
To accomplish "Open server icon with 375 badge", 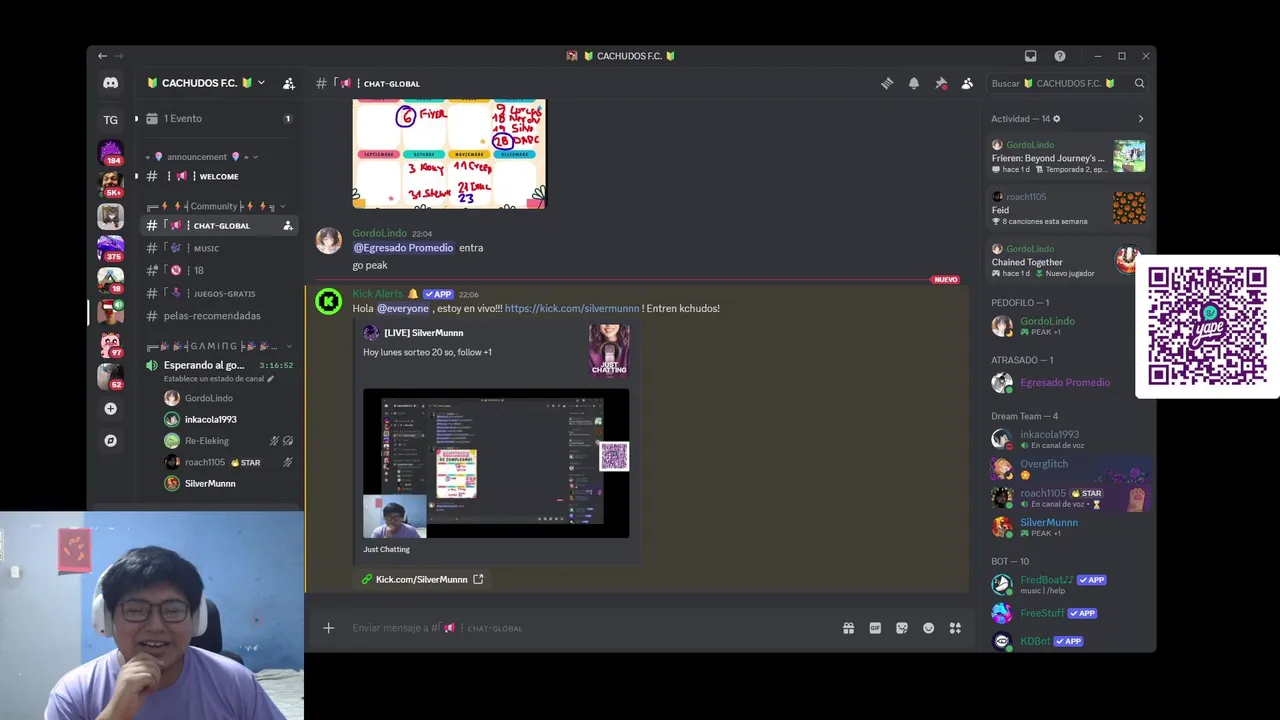I will (110, 248).
